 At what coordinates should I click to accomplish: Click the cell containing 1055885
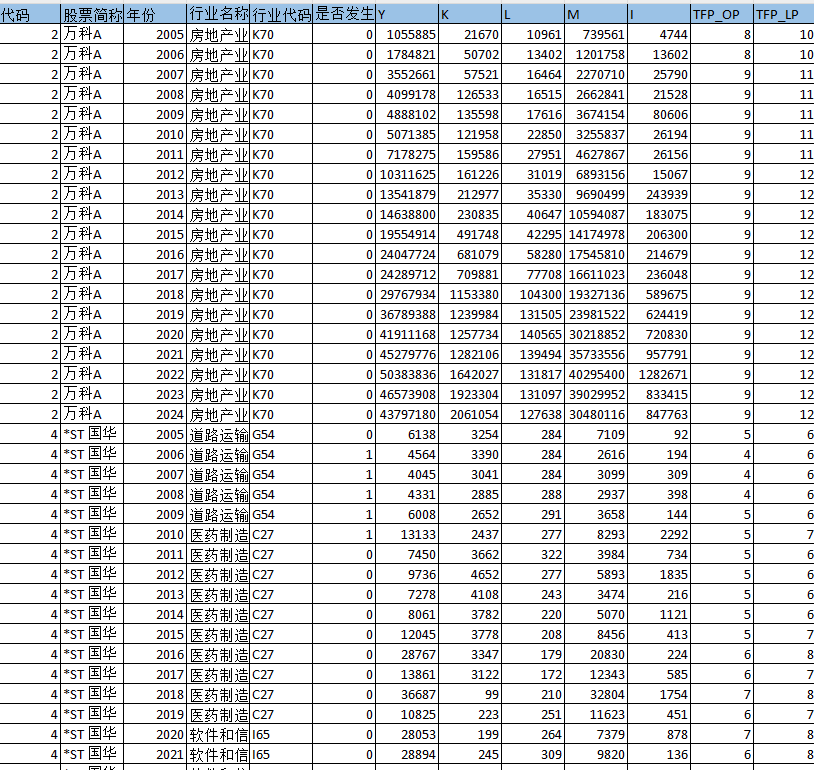(x=407, y=34)
